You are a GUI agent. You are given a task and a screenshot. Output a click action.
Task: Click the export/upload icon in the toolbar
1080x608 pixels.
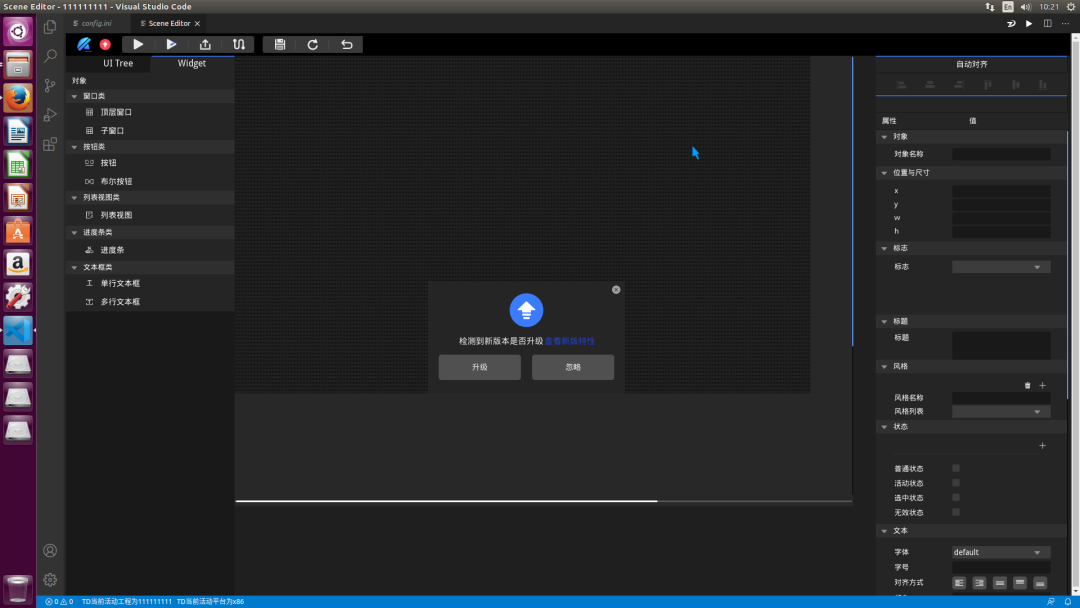(205, 44)
